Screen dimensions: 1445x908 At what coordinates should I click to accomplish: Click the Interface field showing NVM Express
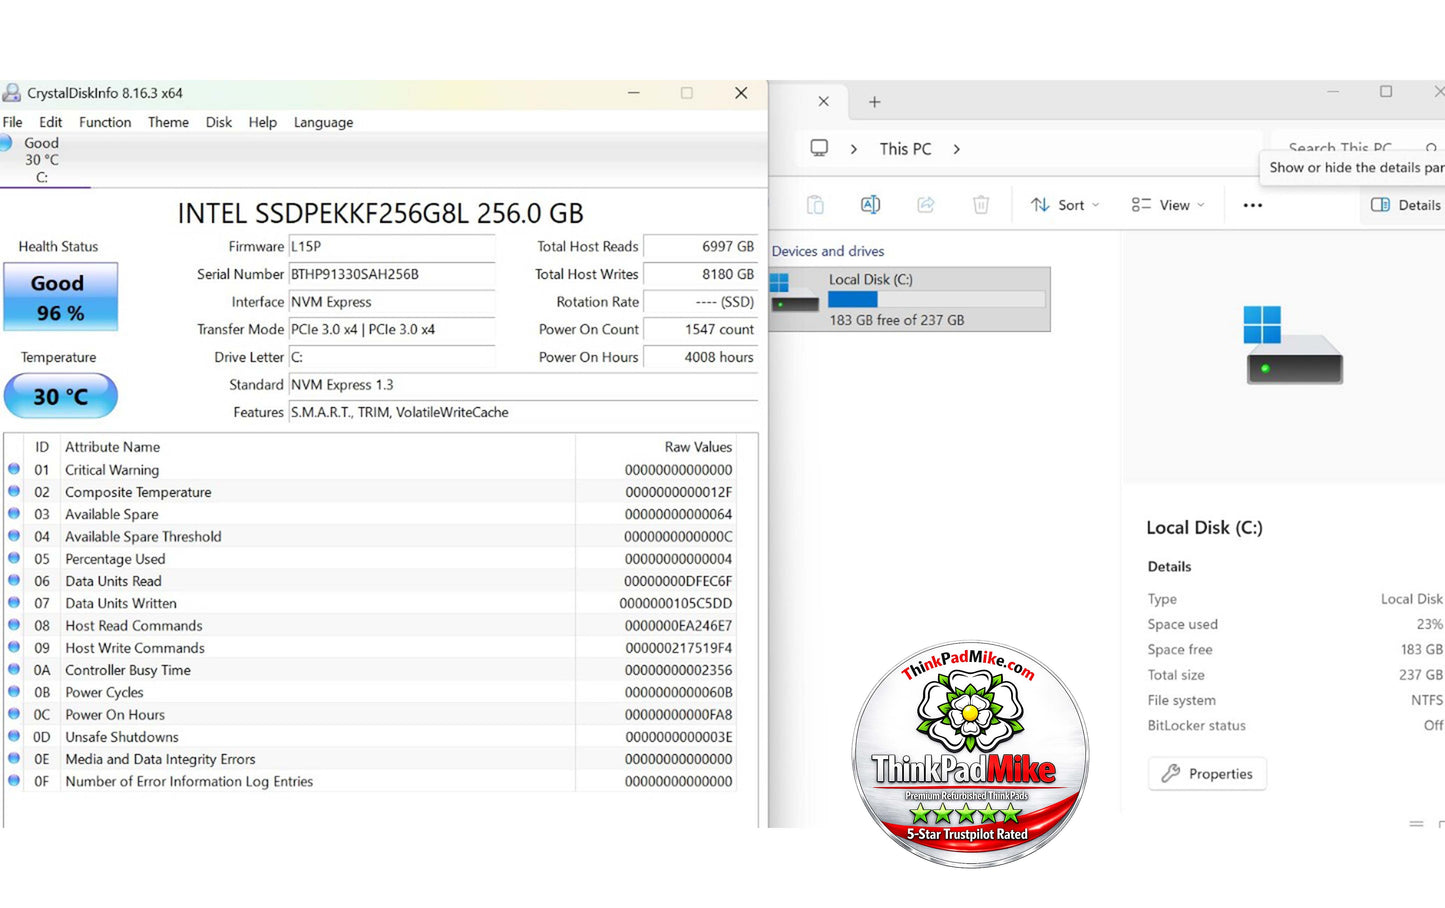coord(392,302)
